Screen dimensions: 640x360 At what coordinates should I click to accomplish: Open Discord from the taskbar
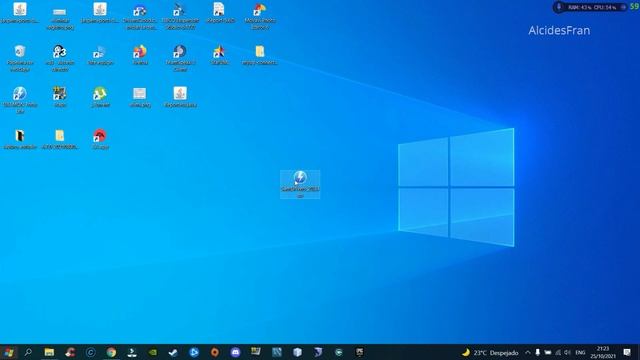click(236, 352)
